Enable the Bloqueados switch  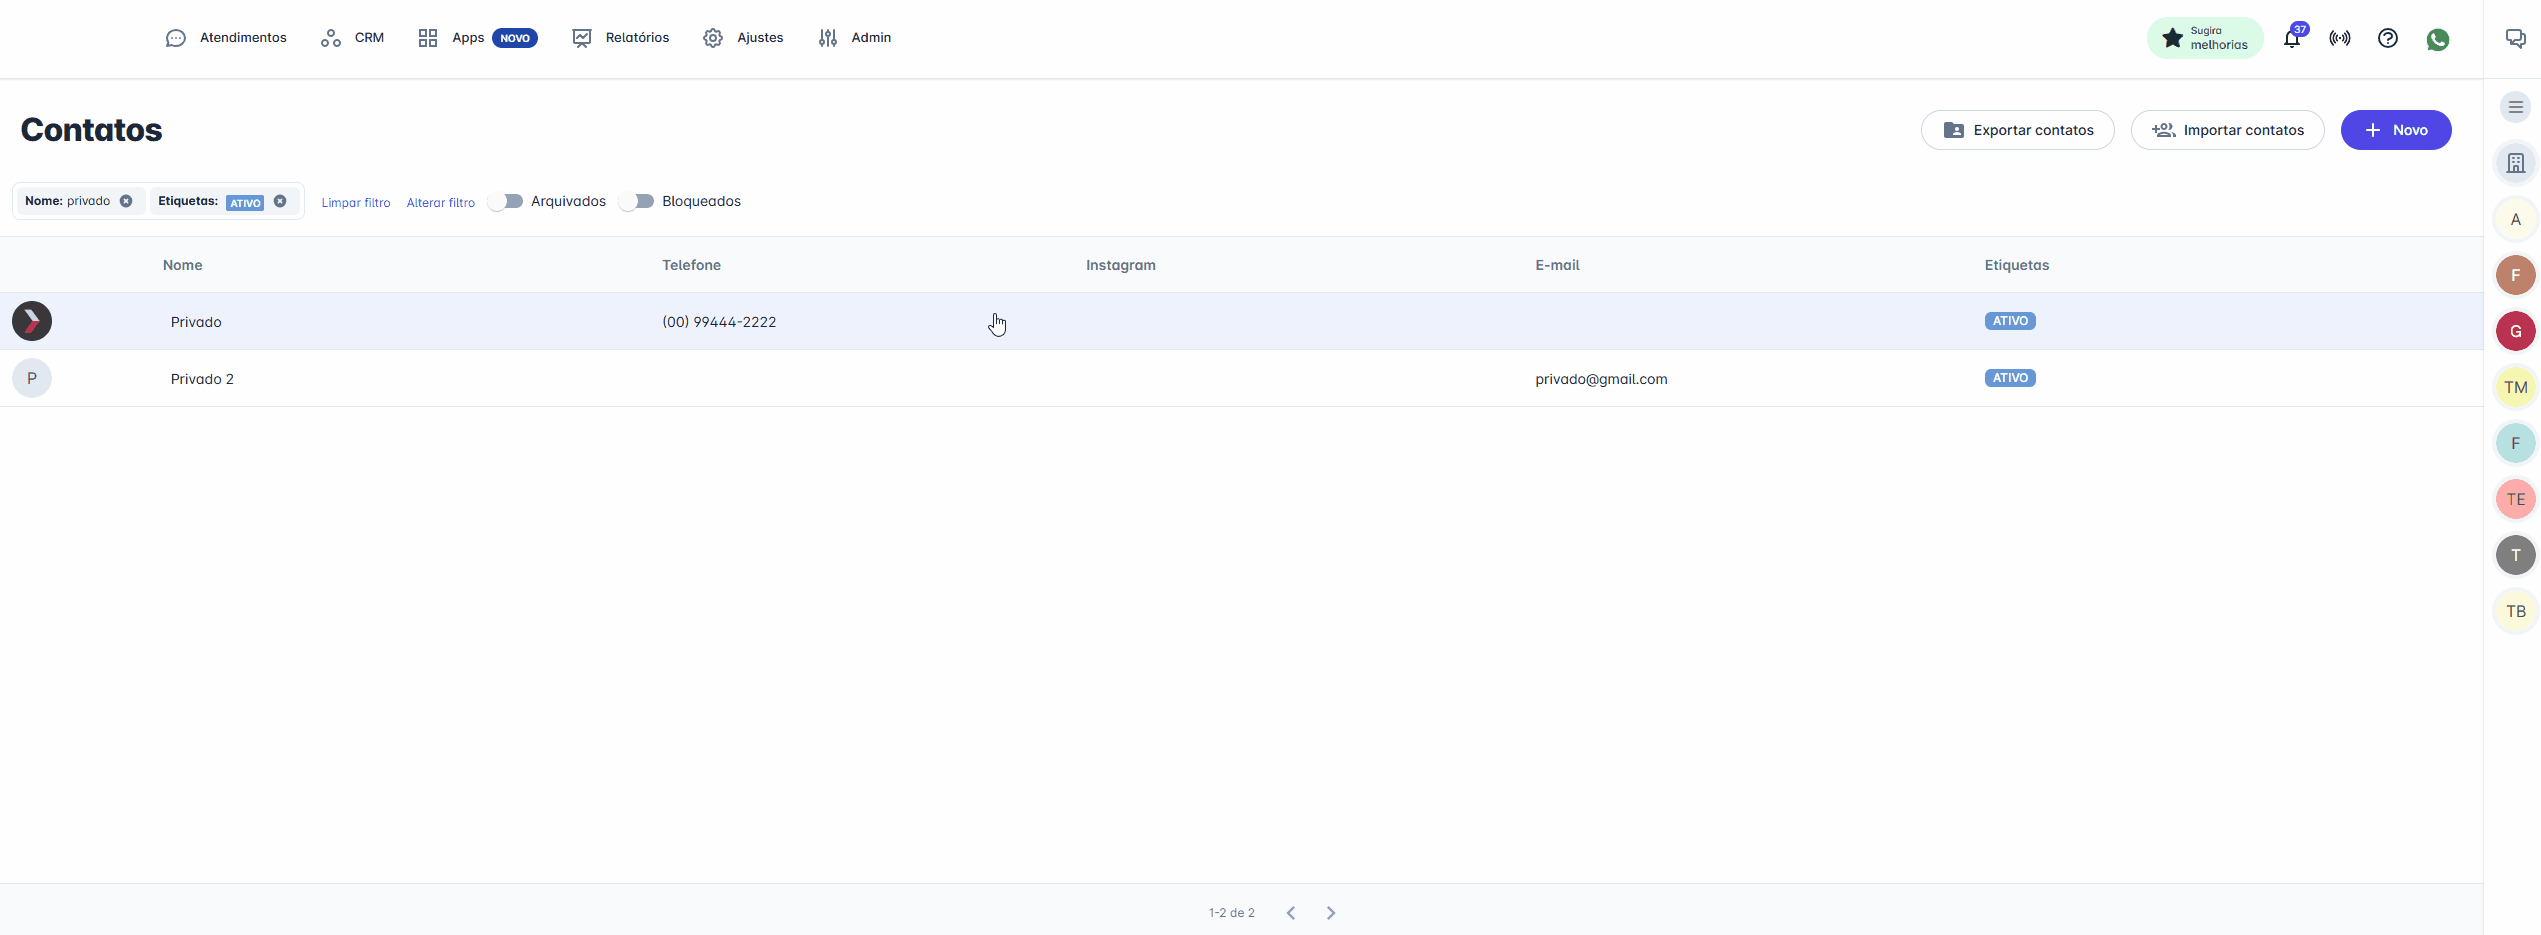637,201
